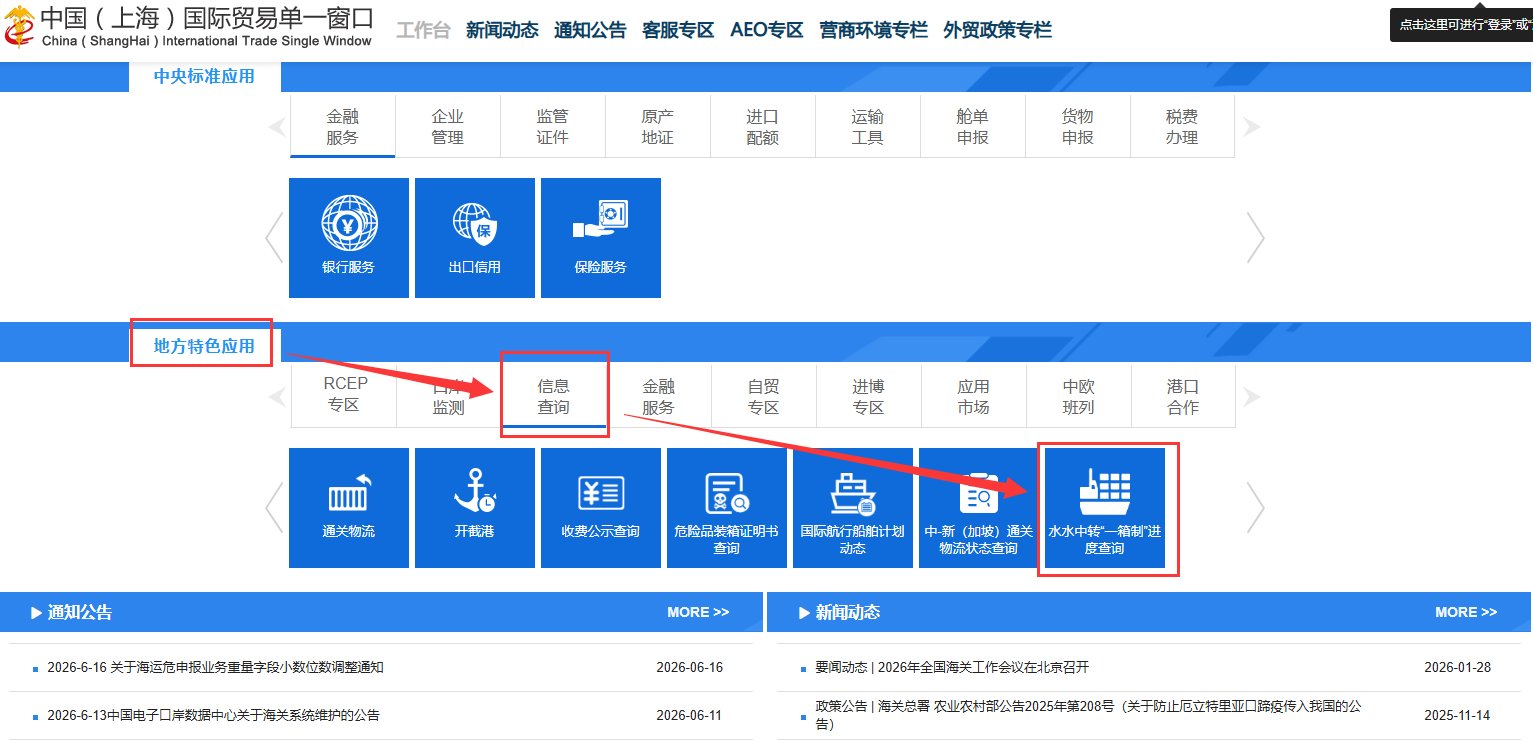Open 水水中转一箱制进度查询 tile
The image size is (1533, 742).
coord(1105,508)
